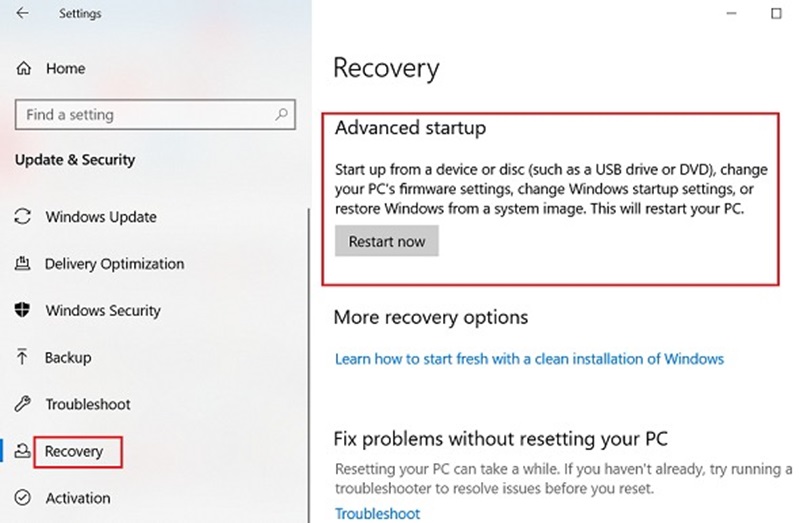The height and width of the screenshot is (523, 800).
Task: Select Delivery Optimization in the sidebar
Action: [x=114, y=264]
